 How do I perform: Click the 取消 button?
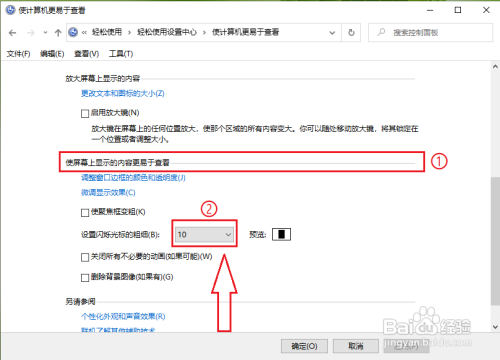(356, 346)
